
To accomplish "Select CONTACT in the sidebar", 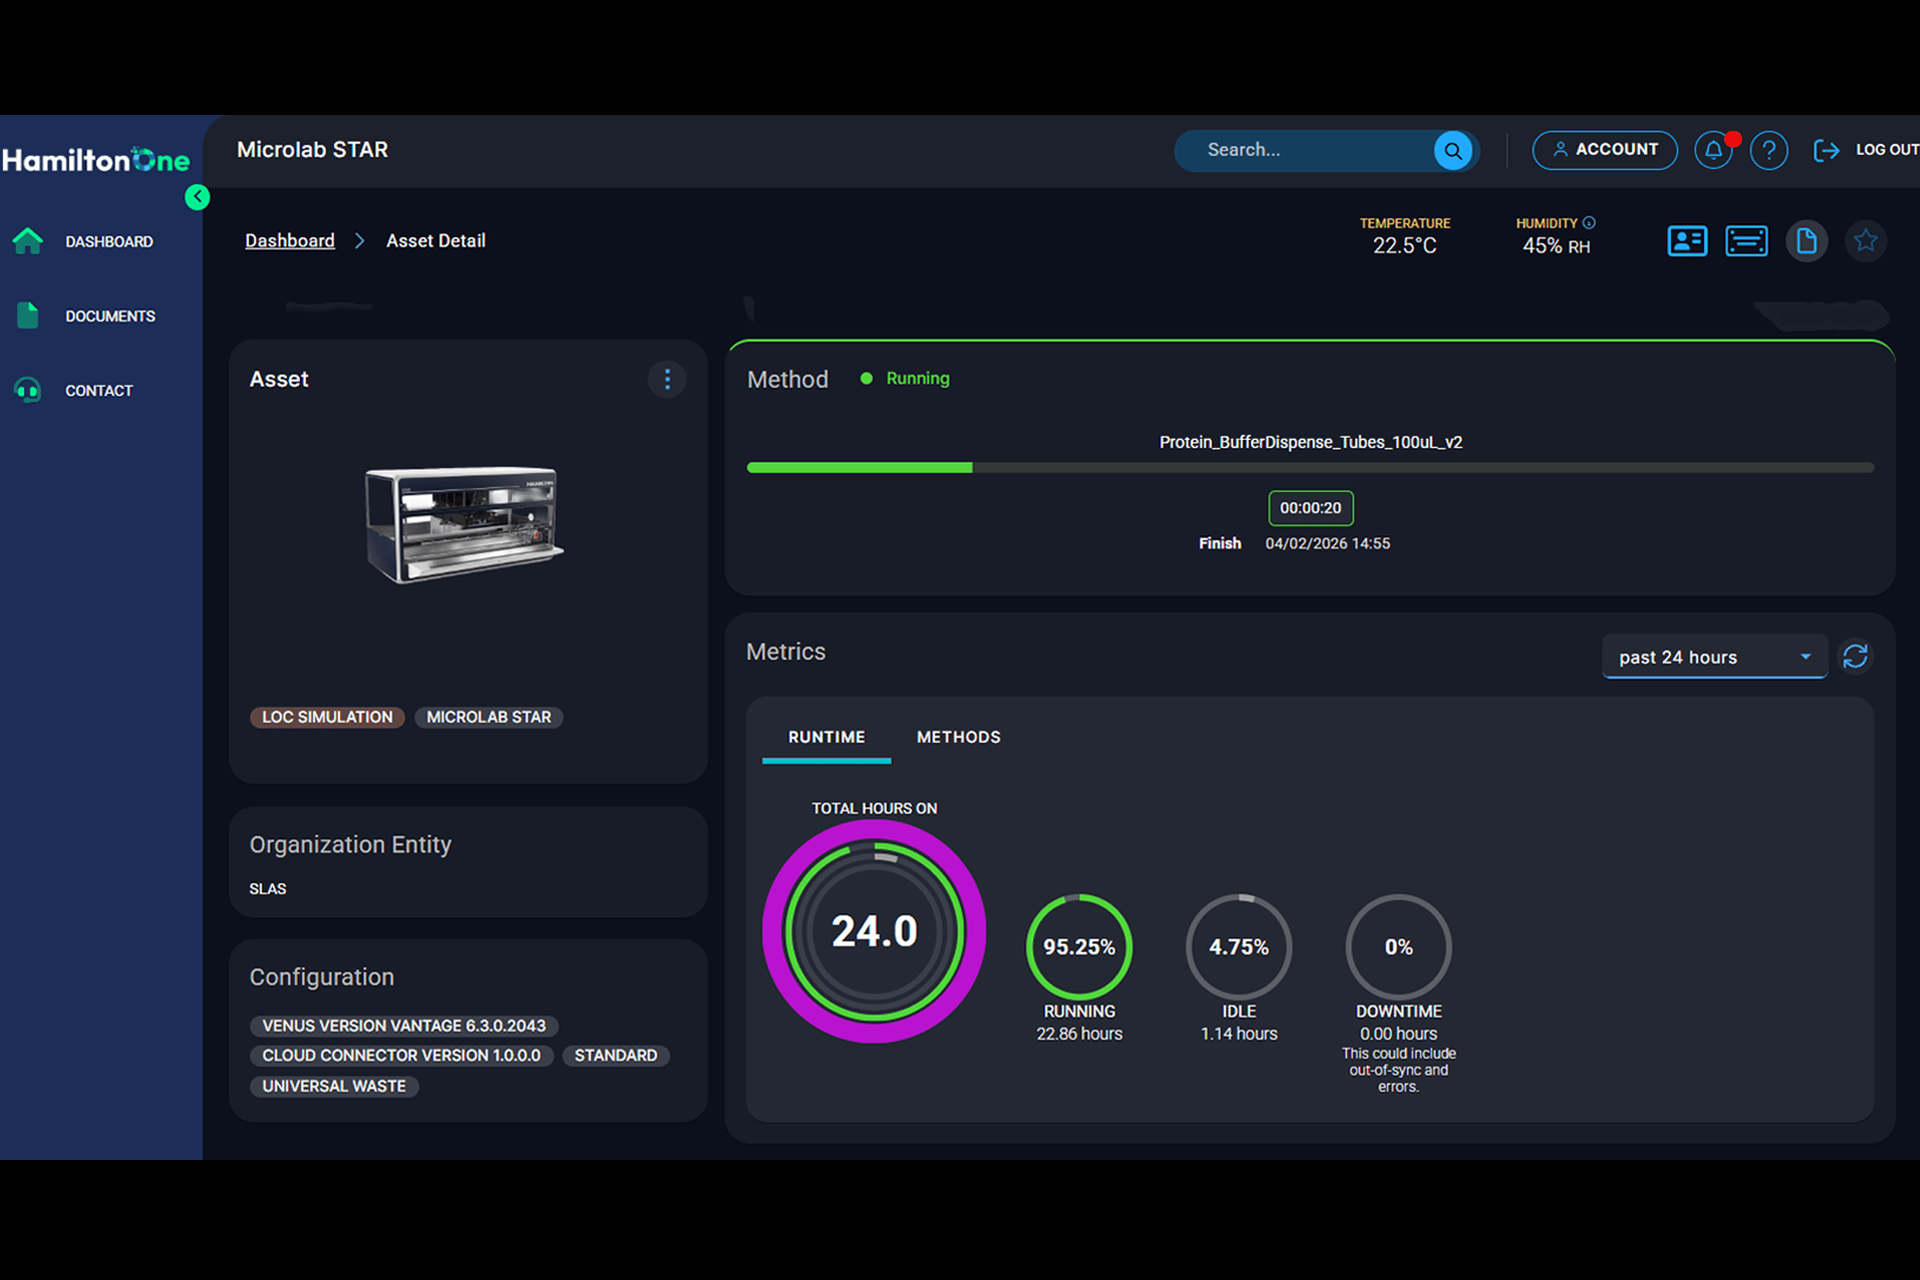I will point(99,391).
